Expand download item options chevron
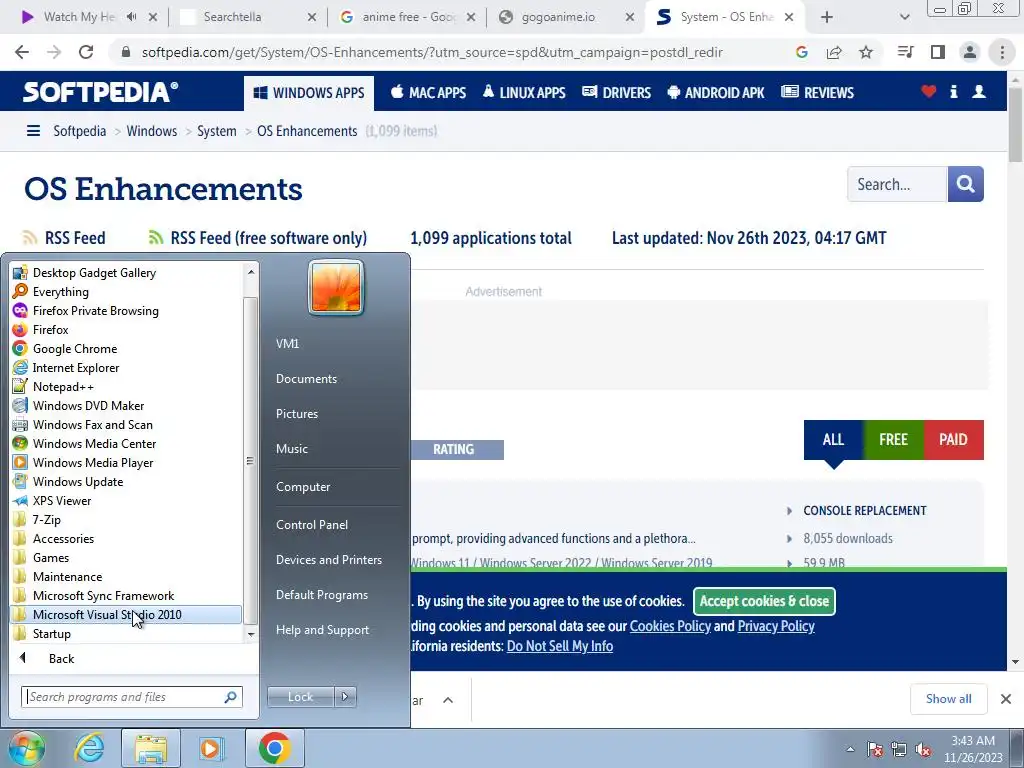Screen dimensions: 1024x768 (x=448, y=700)
